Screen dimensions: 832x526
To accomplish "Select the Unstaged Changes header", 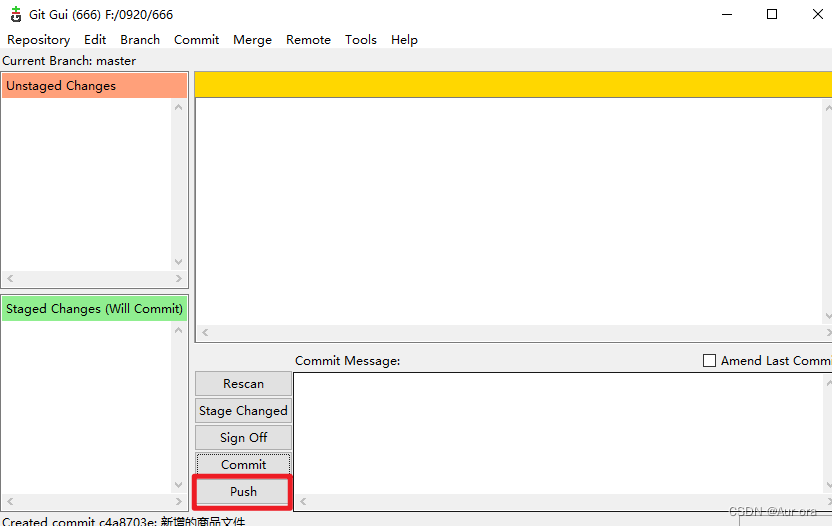I will [x=94, y=86].
